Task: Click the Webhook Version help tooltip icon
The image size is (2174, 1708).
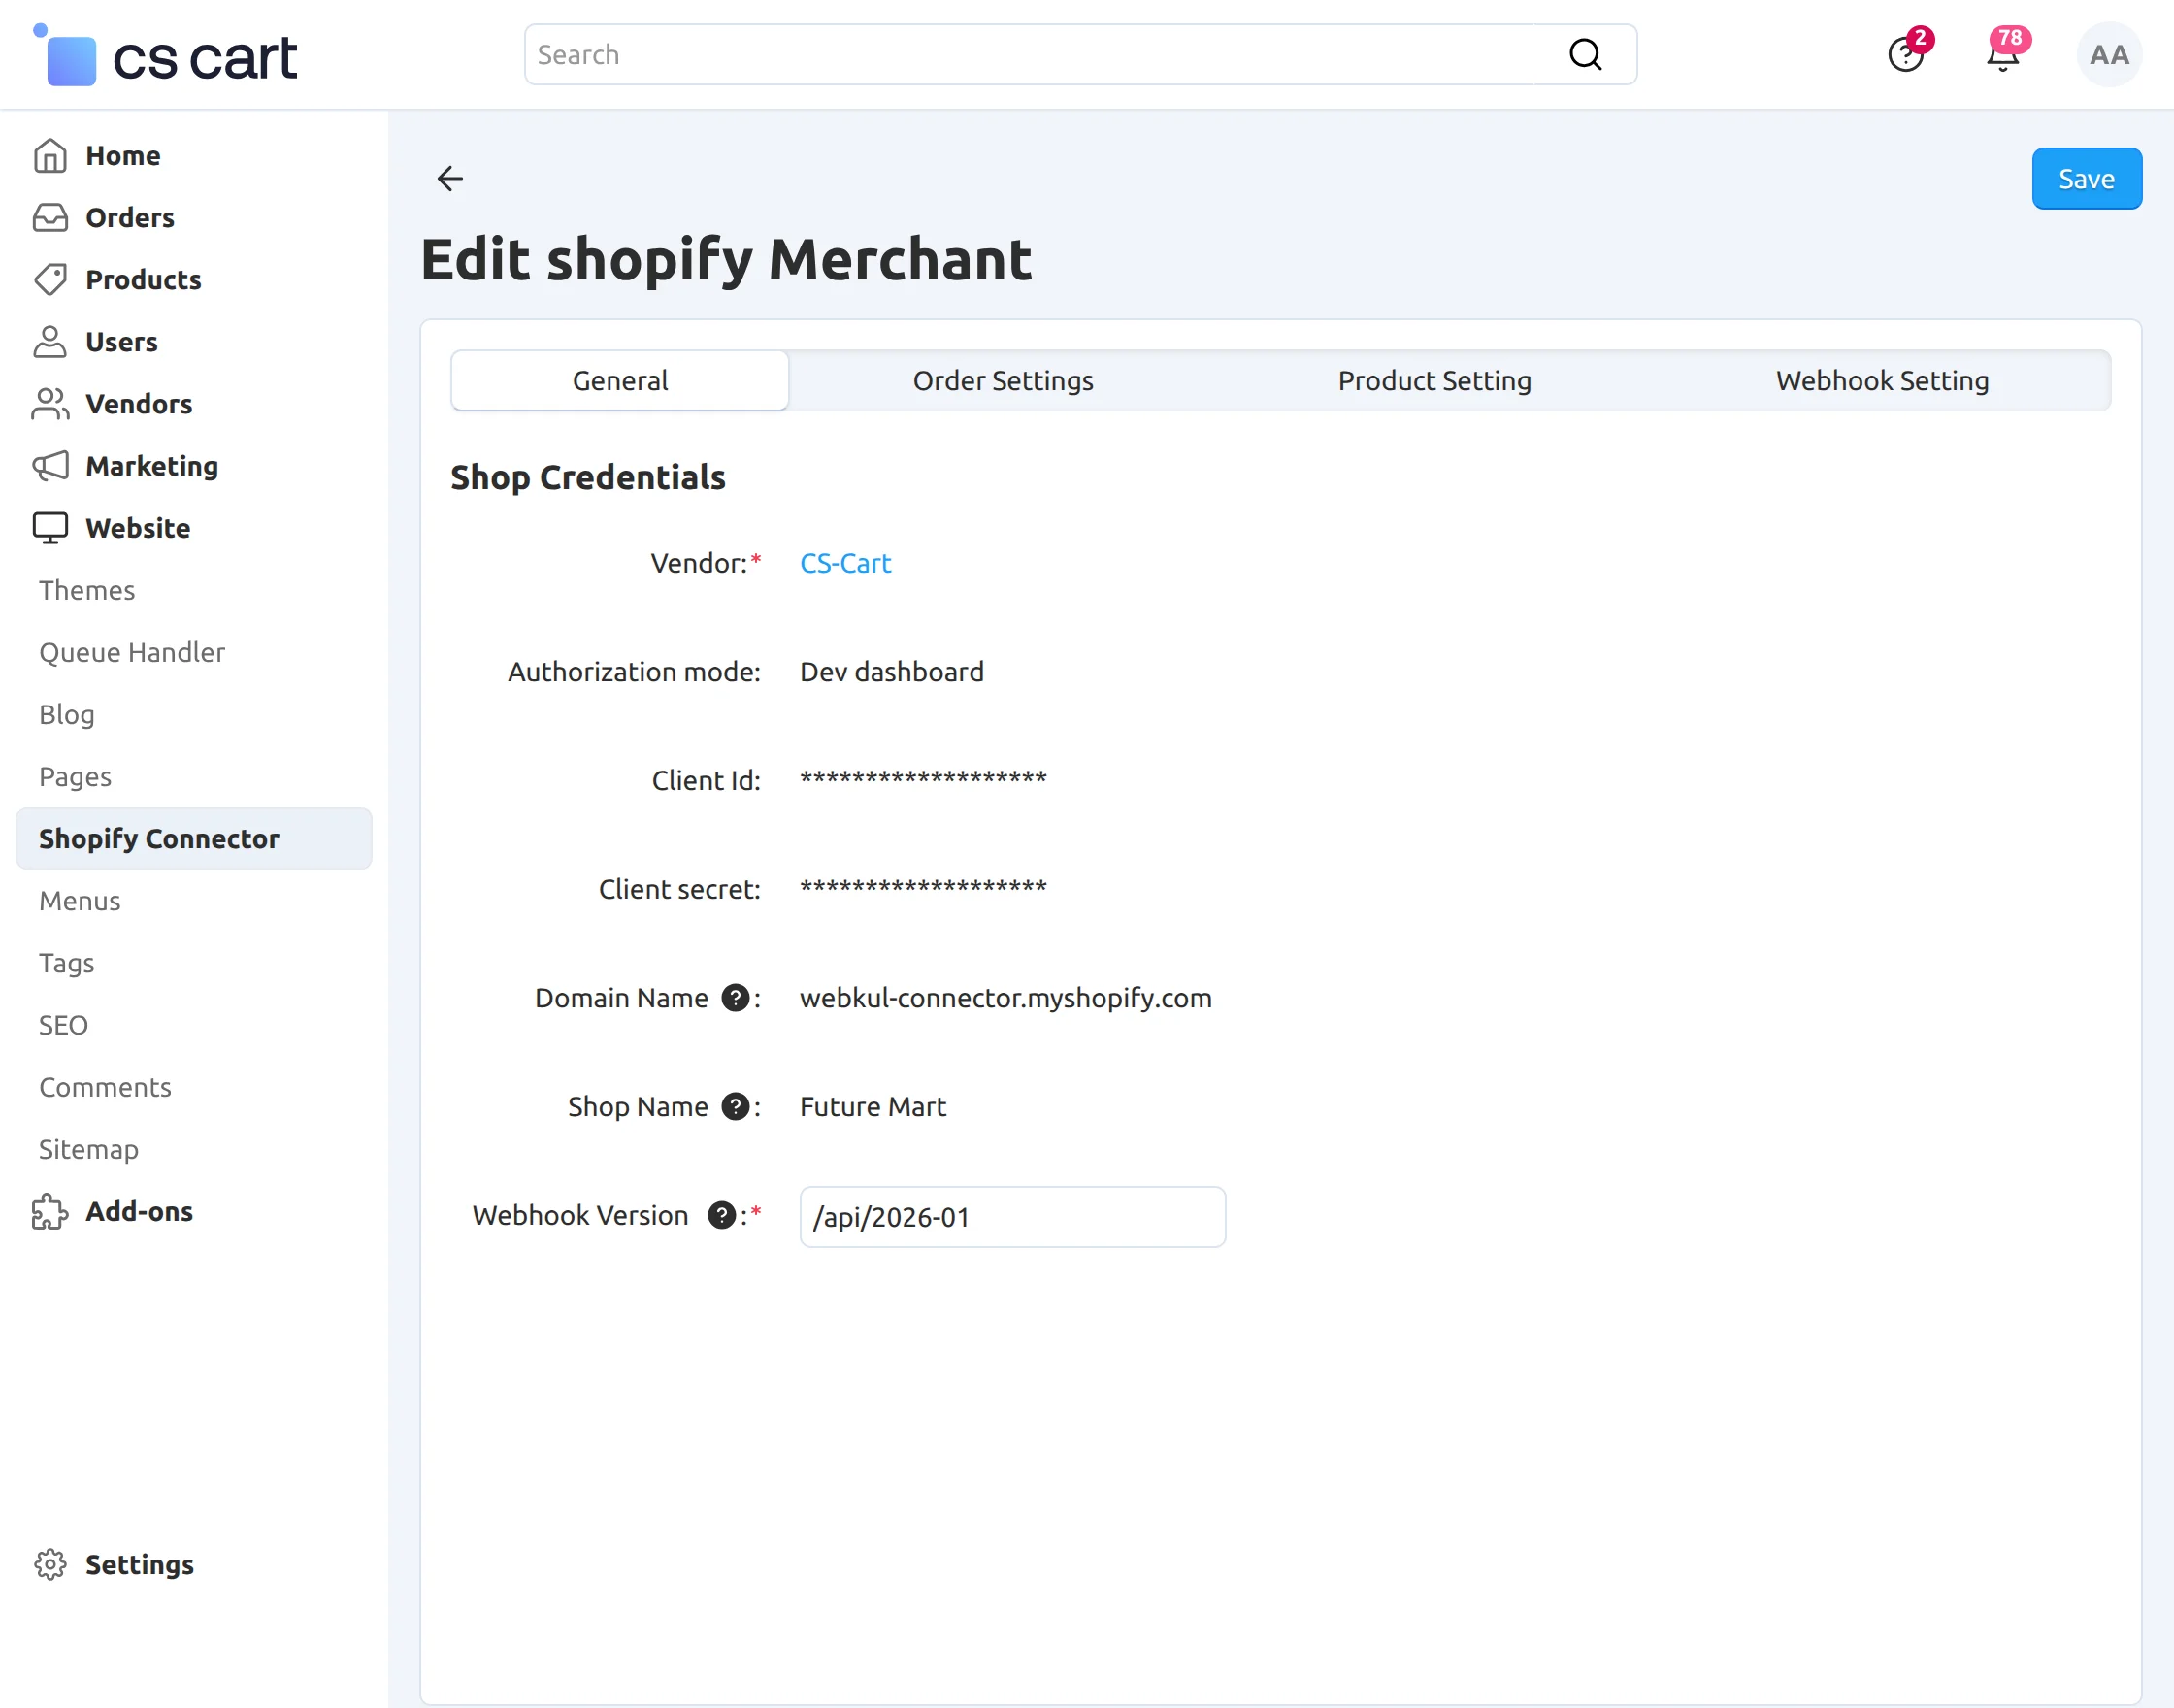Action: pos(721,1215)
